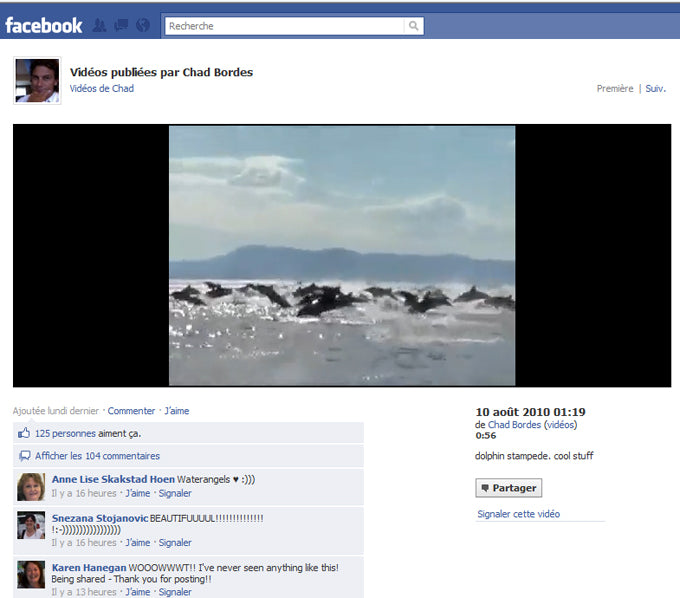Screen dimensions: 680x598
Task: Report Karen Hanegan's comment via Signaler
Action: point(175,592)
